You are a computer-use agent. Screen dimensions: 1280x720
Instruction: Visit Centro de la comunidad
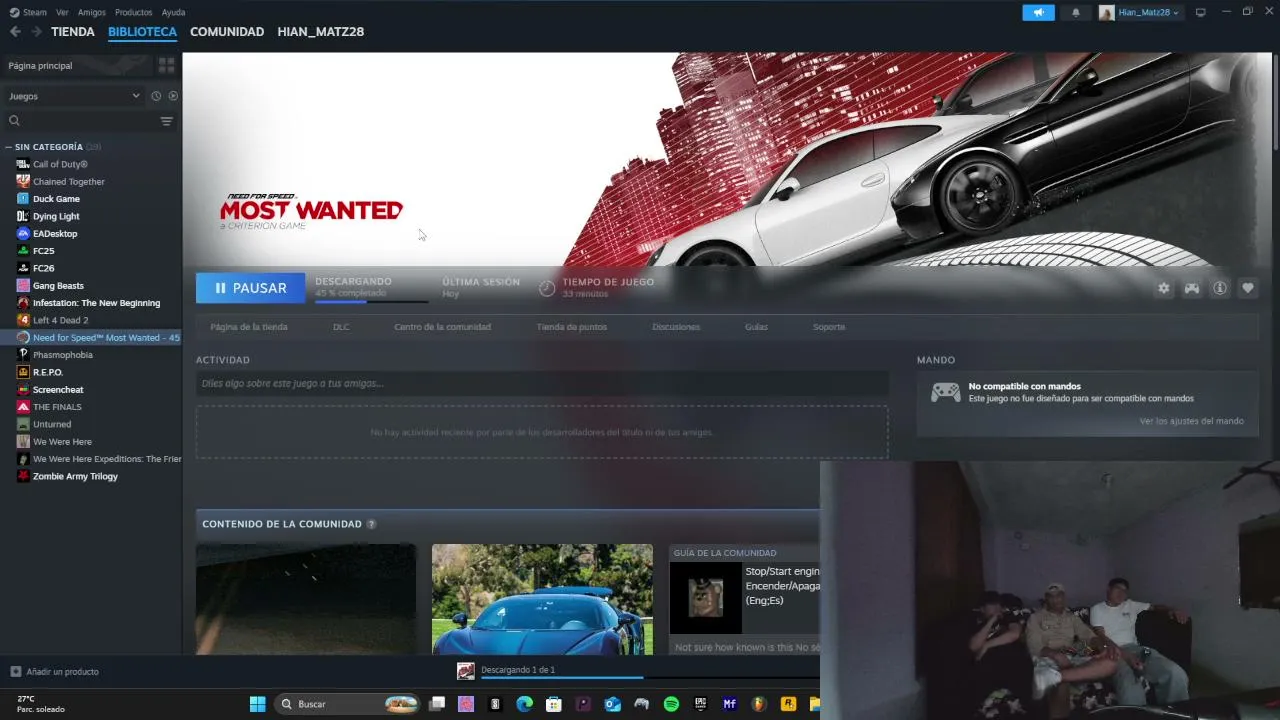pos(442,327)
